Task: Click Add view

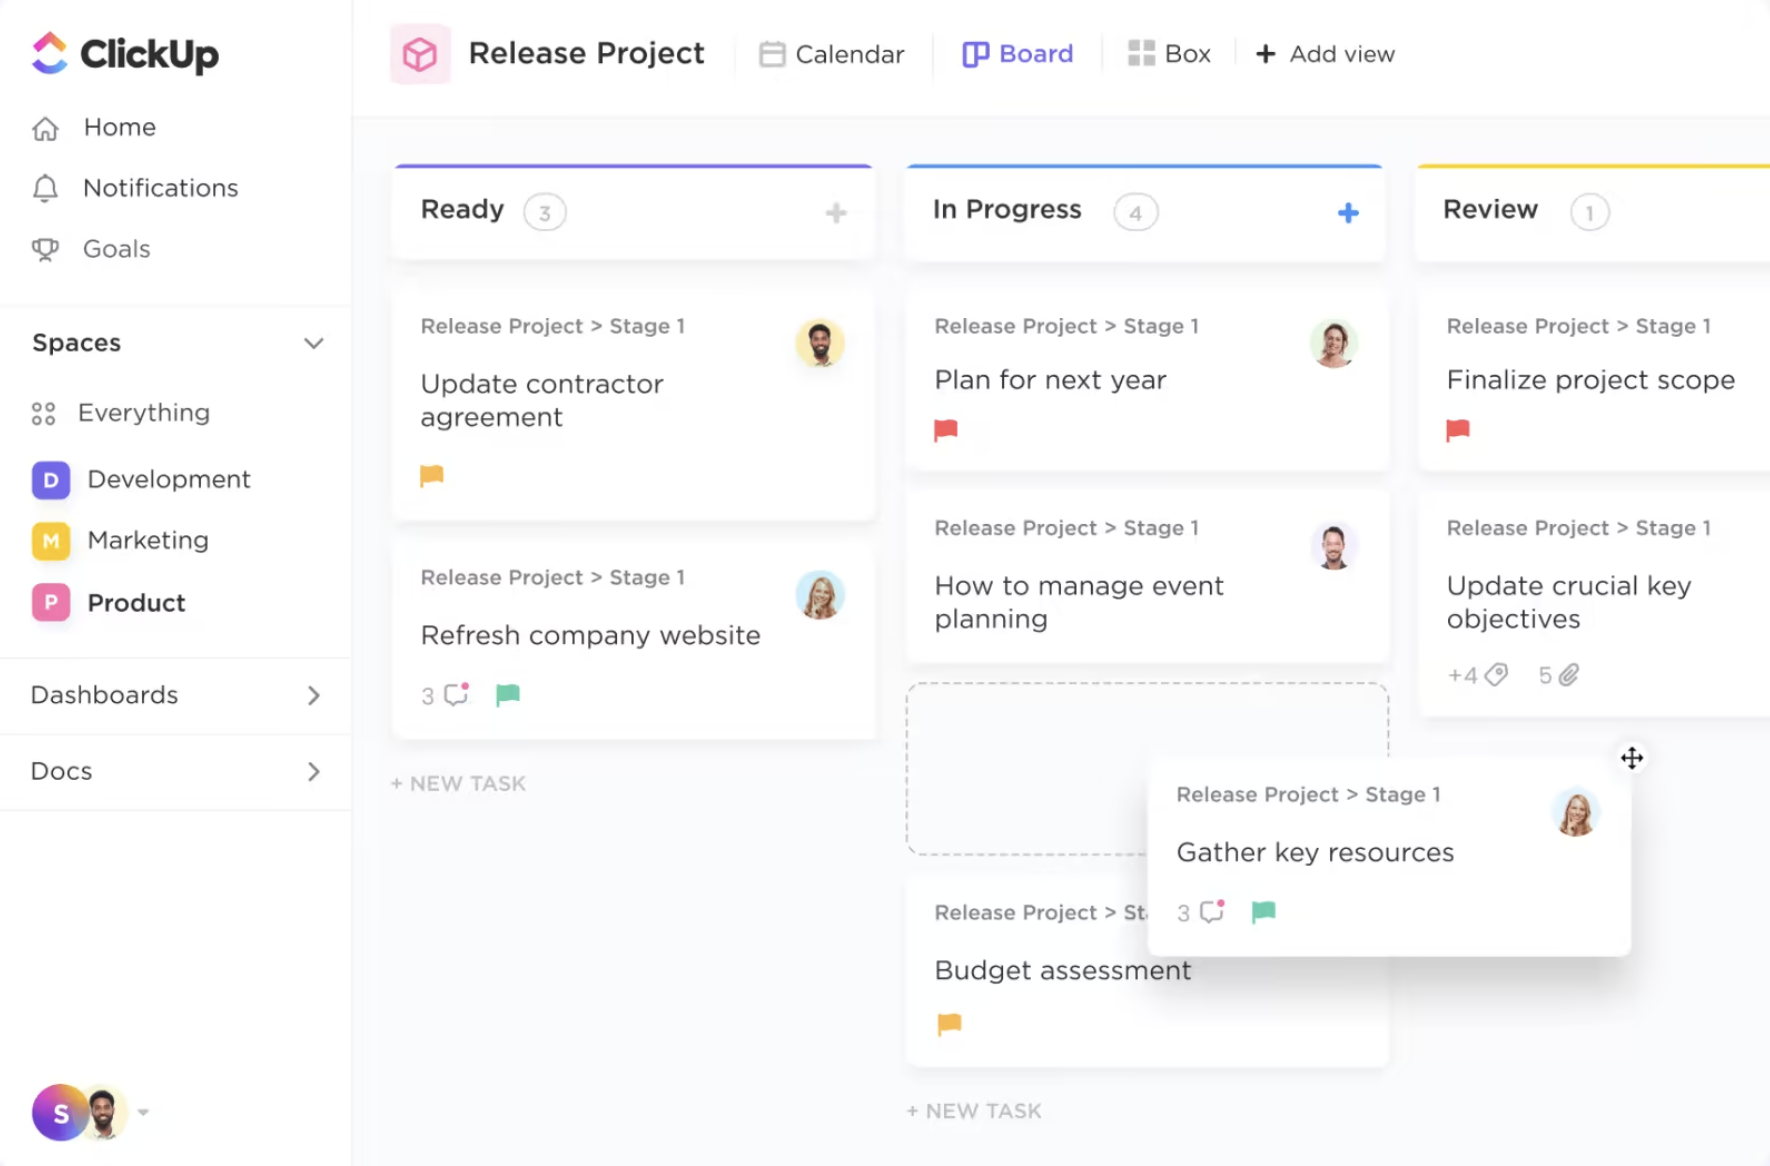Action: pos(1324,54)
